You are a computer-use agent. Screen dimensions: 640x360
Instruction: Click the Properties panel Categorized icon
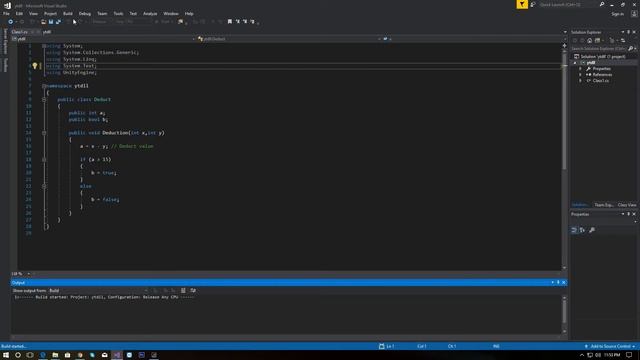point(574,230)
